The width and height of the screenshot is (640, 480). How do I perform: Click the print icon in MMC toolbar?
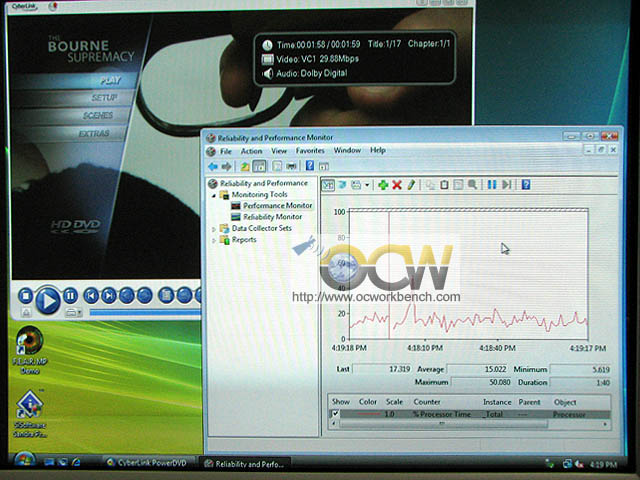[291, 166]
